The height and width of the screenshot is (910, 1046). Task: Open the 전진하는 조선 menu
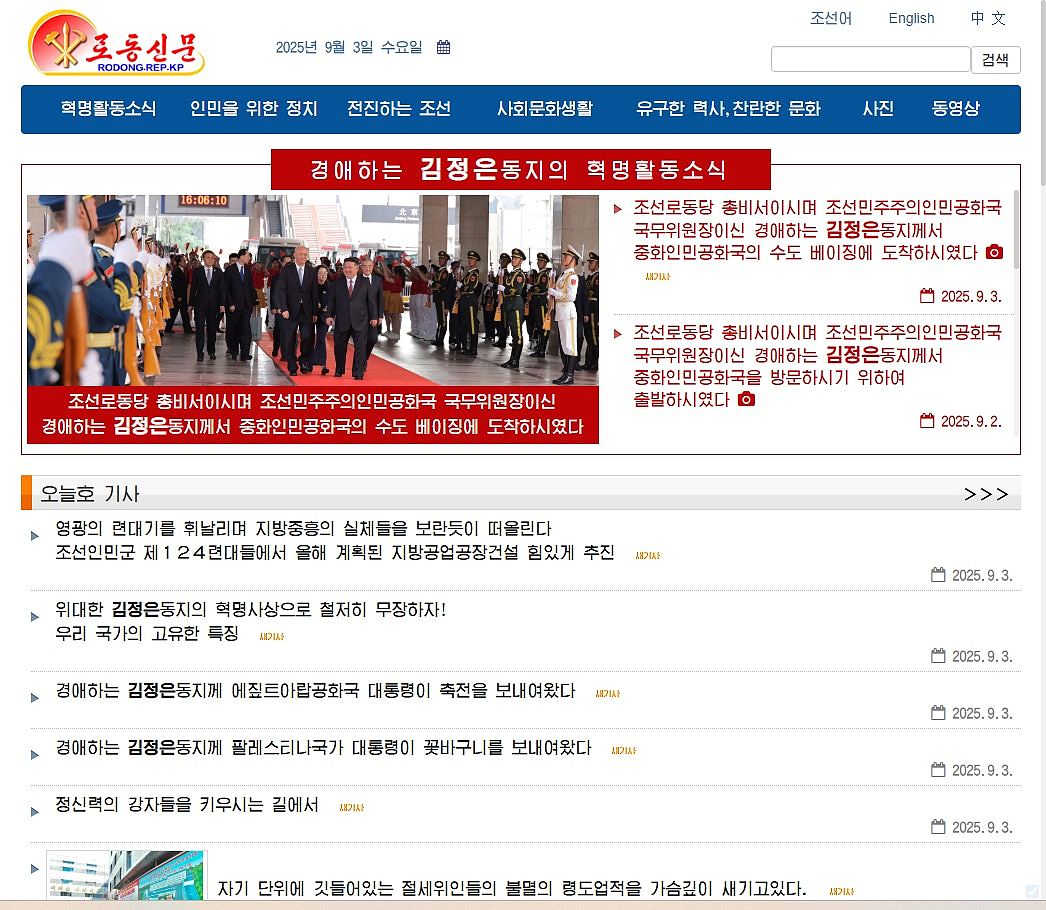coord(399,109)
